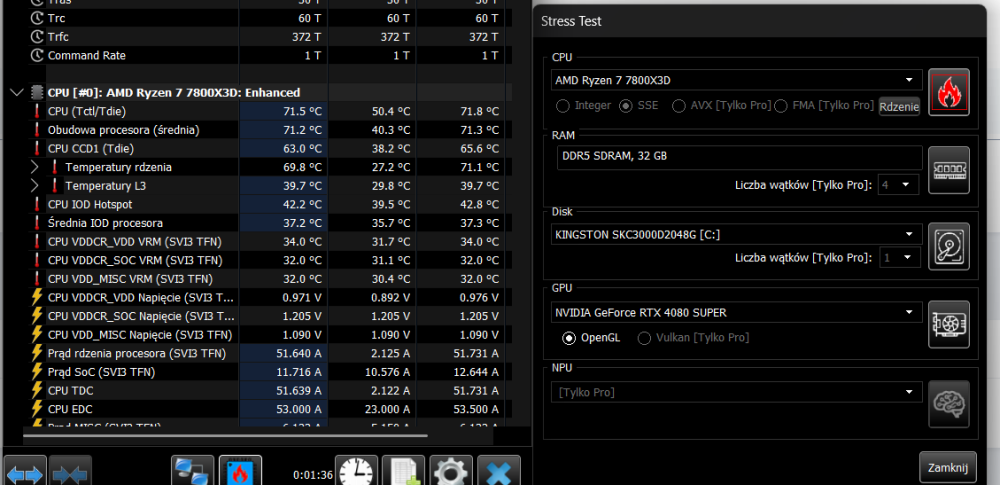
Task: Click the blue expand arrows toolbar icon
Action: [25, 472]
